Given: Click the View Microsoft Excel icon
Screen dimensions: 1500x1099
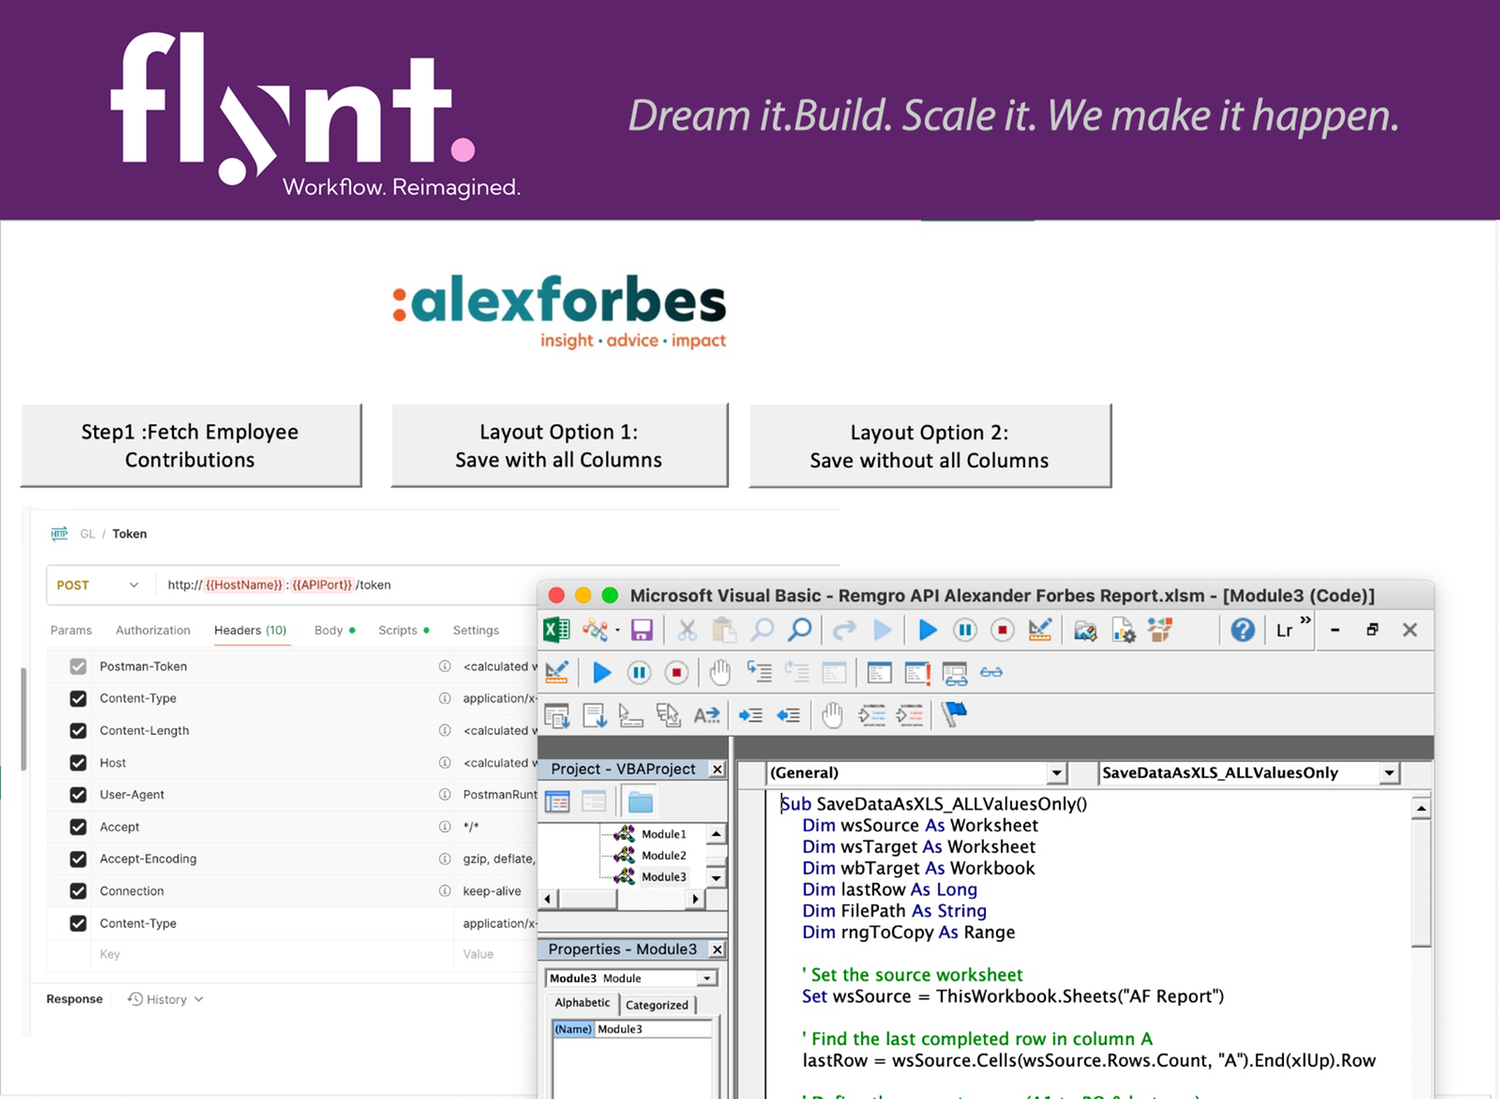Looking at the screenshot, I should [556, 630].
